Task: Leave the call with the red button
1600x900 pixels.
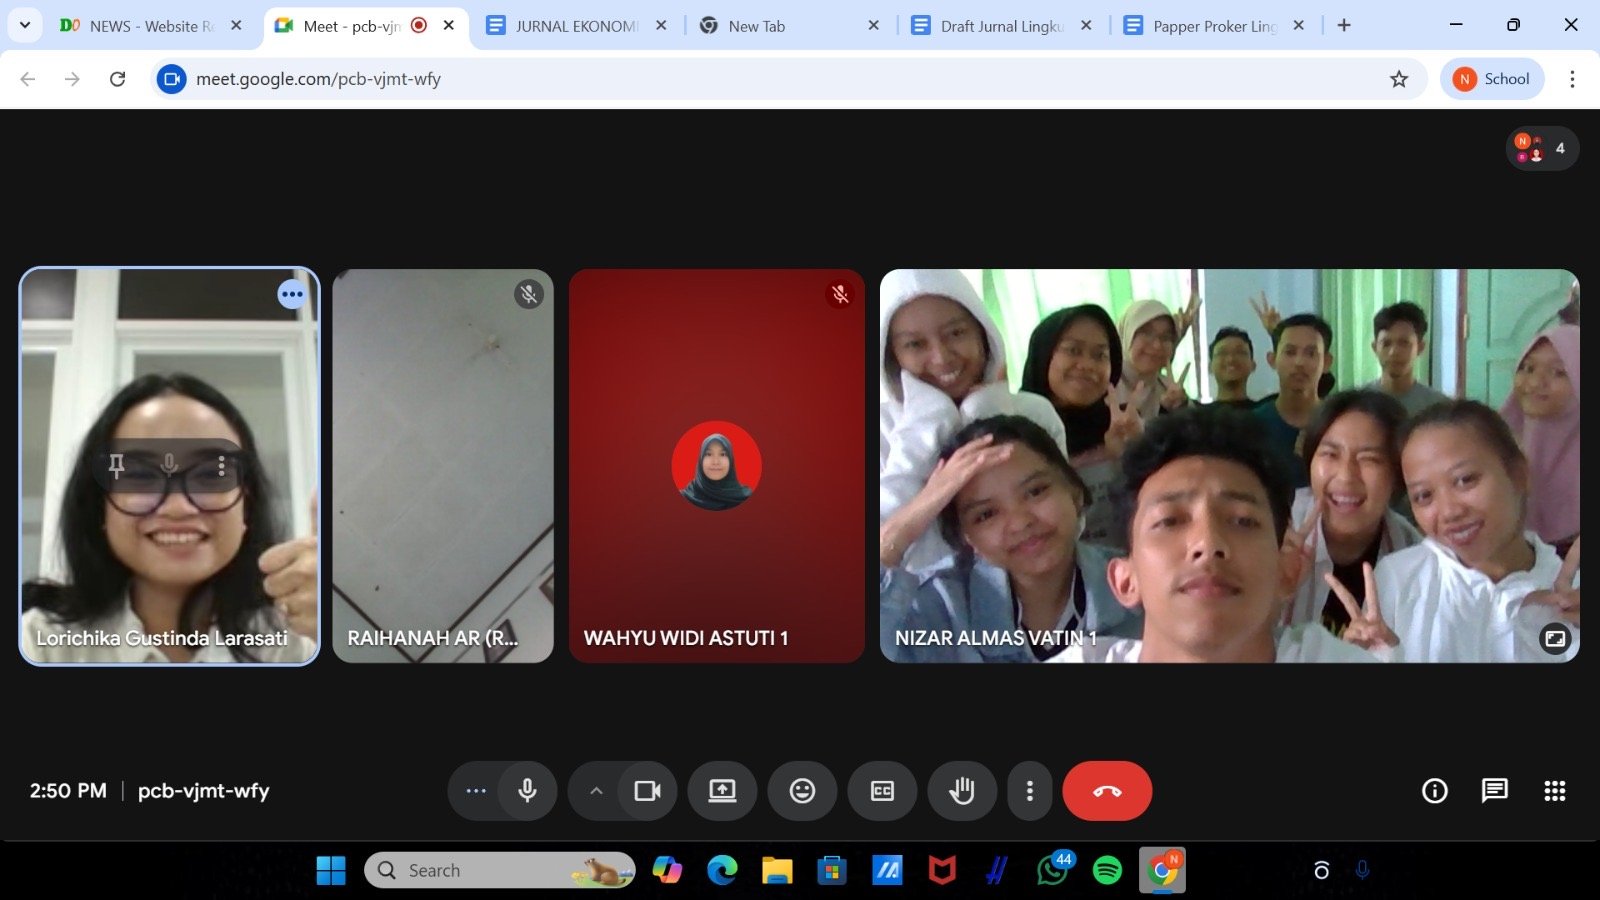Action: 1107,791
